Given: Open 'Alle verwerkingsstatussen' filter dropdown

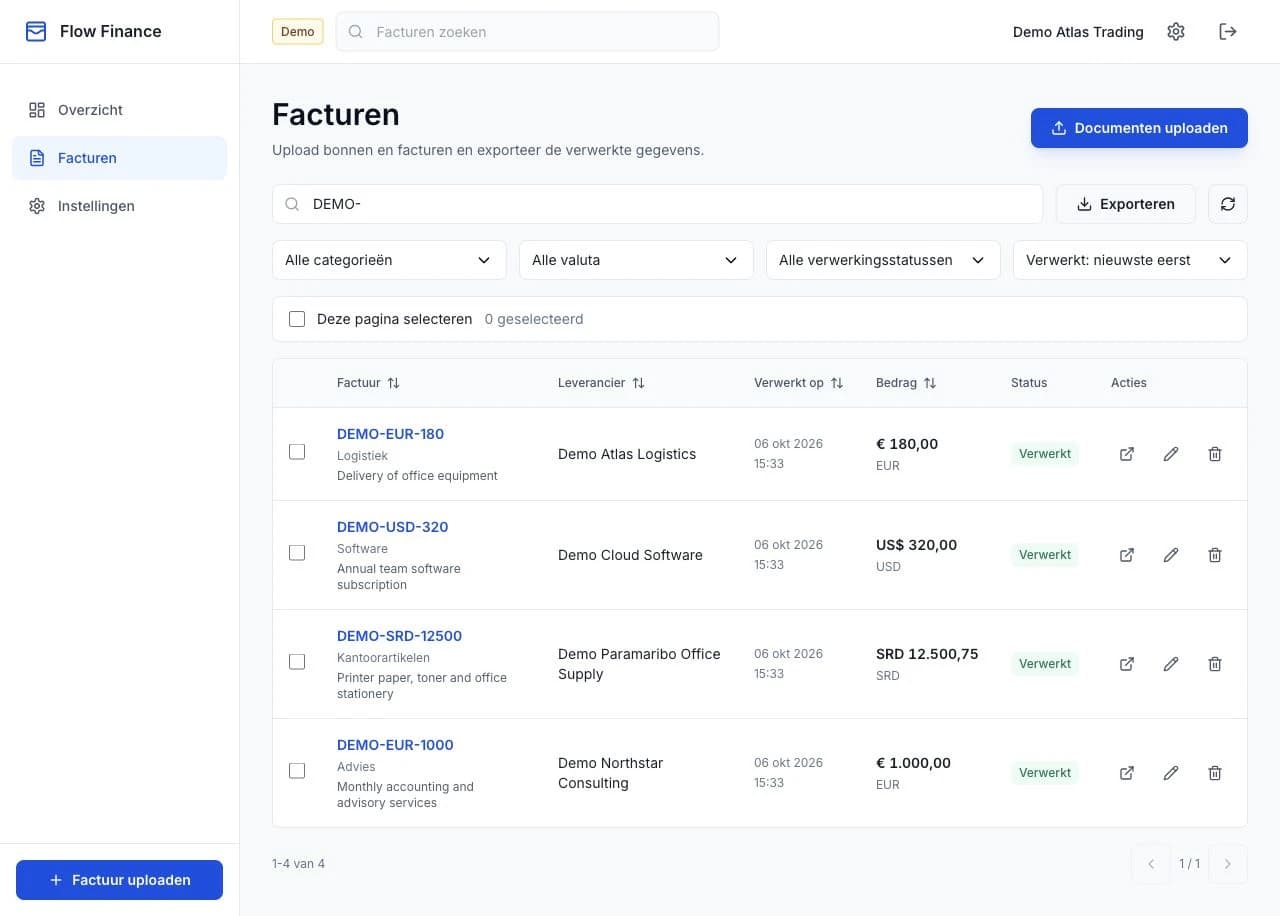Looking at the screenshot, I should (x=883, y=260).
